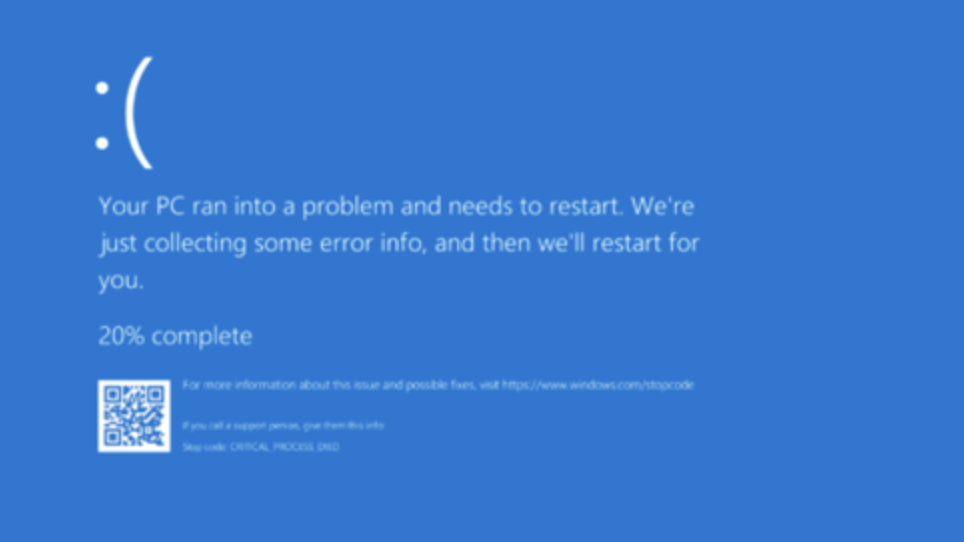
Task: Click the 'We're' text in first line
Action: (x=663, y=206)
